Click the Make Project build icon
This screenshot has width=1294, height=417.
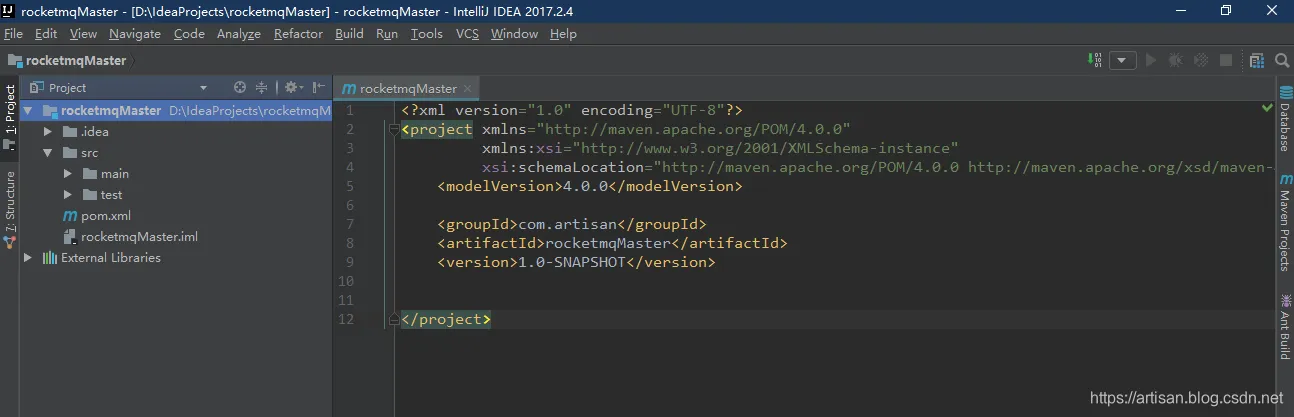(1095, 60)
